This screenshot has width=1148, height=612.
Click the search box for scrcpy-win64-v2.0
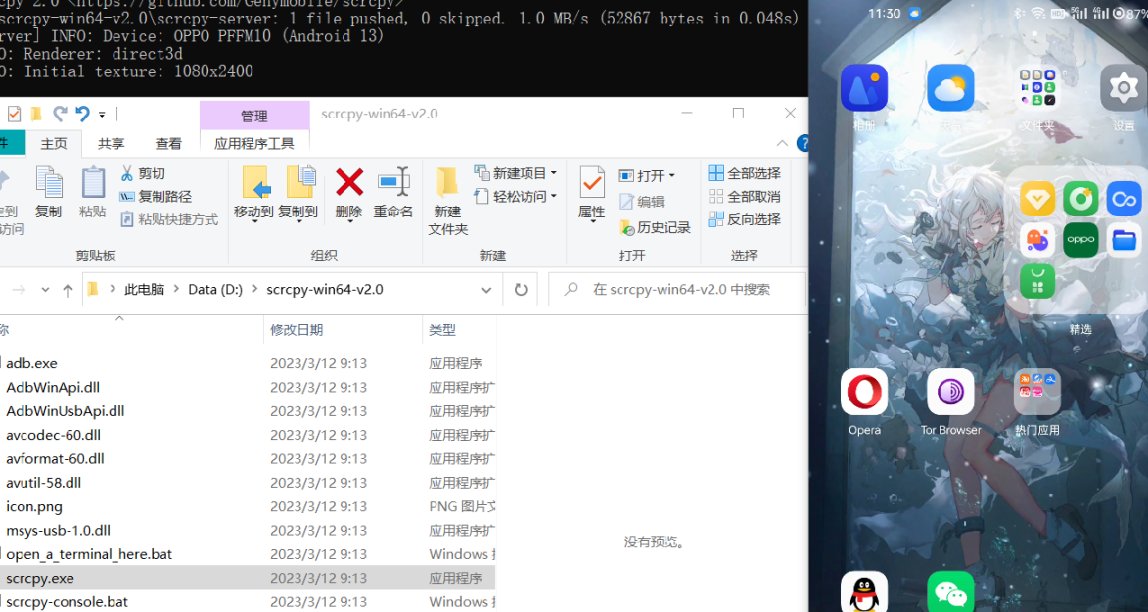pos(677,290)
